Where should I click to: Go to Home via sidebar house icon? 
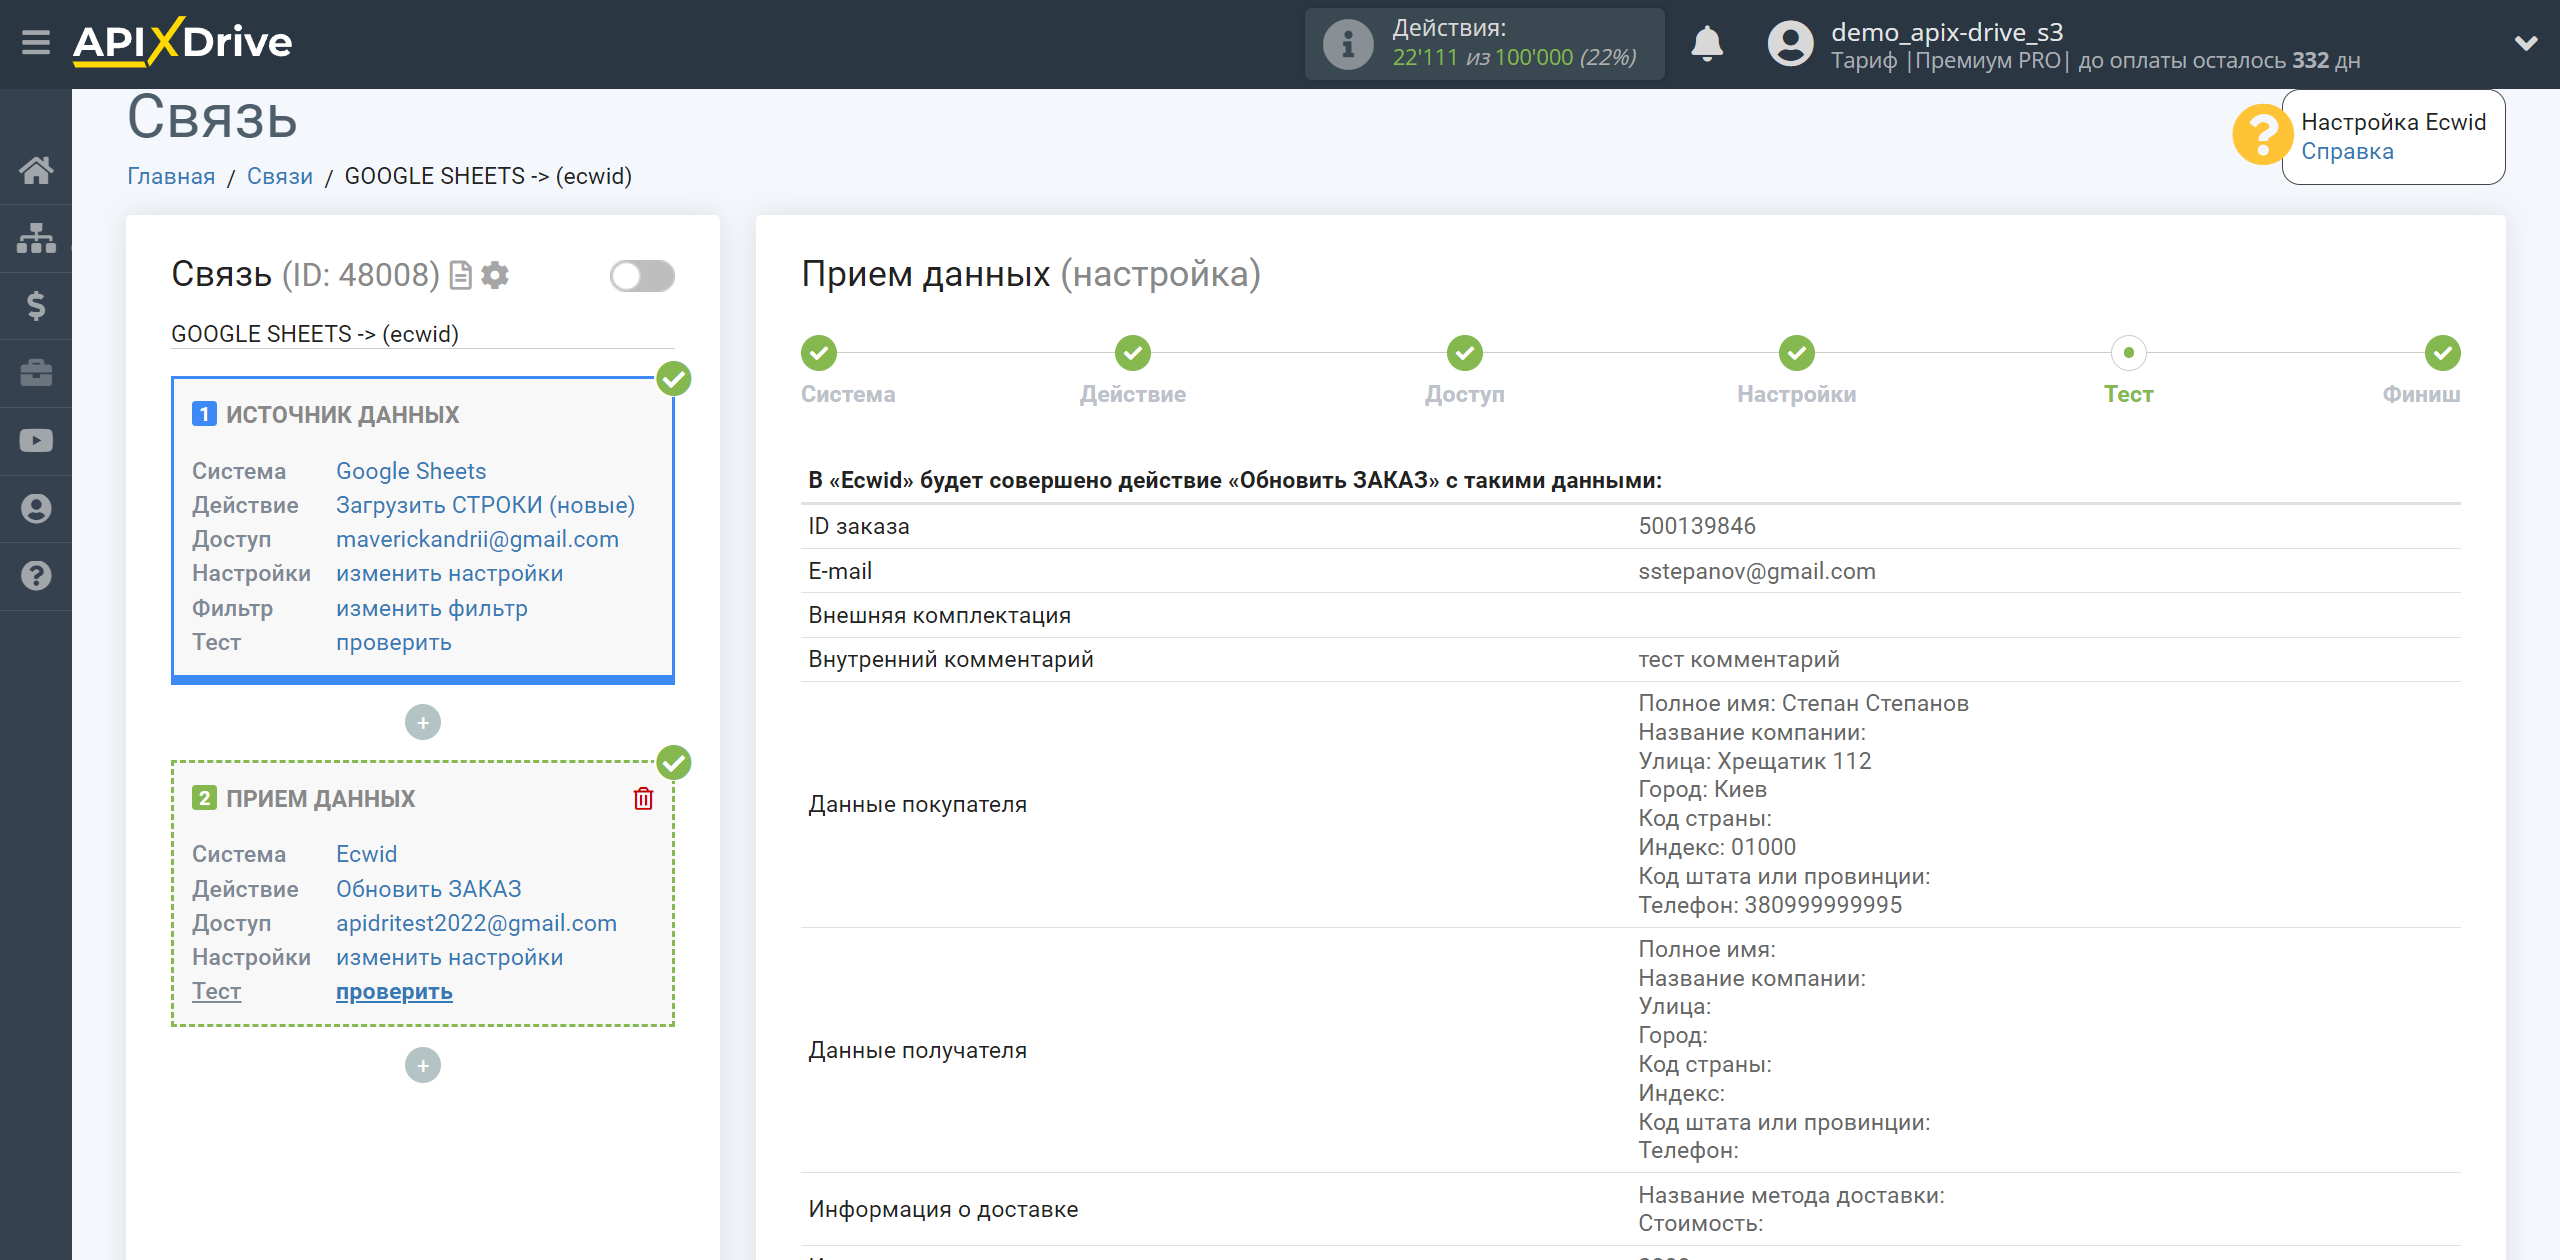click(x=36, y=170)
